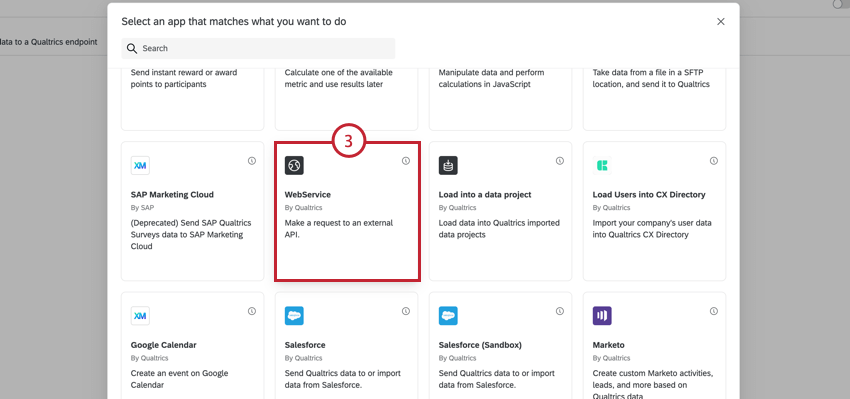Image resolution: width=850 pixels, height=399 pixels.
Task: Click the Marketo purple logo icon
Action: pos(602,316)
